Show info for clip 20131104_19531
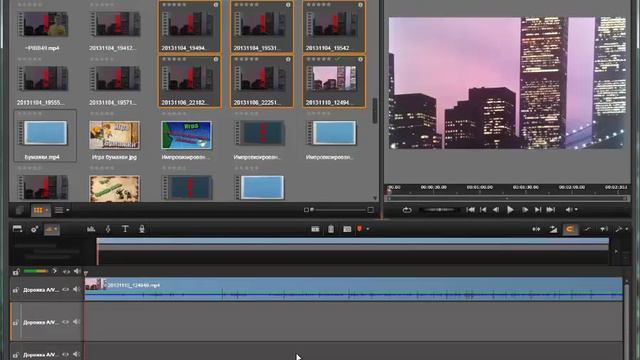 [288, 5]
